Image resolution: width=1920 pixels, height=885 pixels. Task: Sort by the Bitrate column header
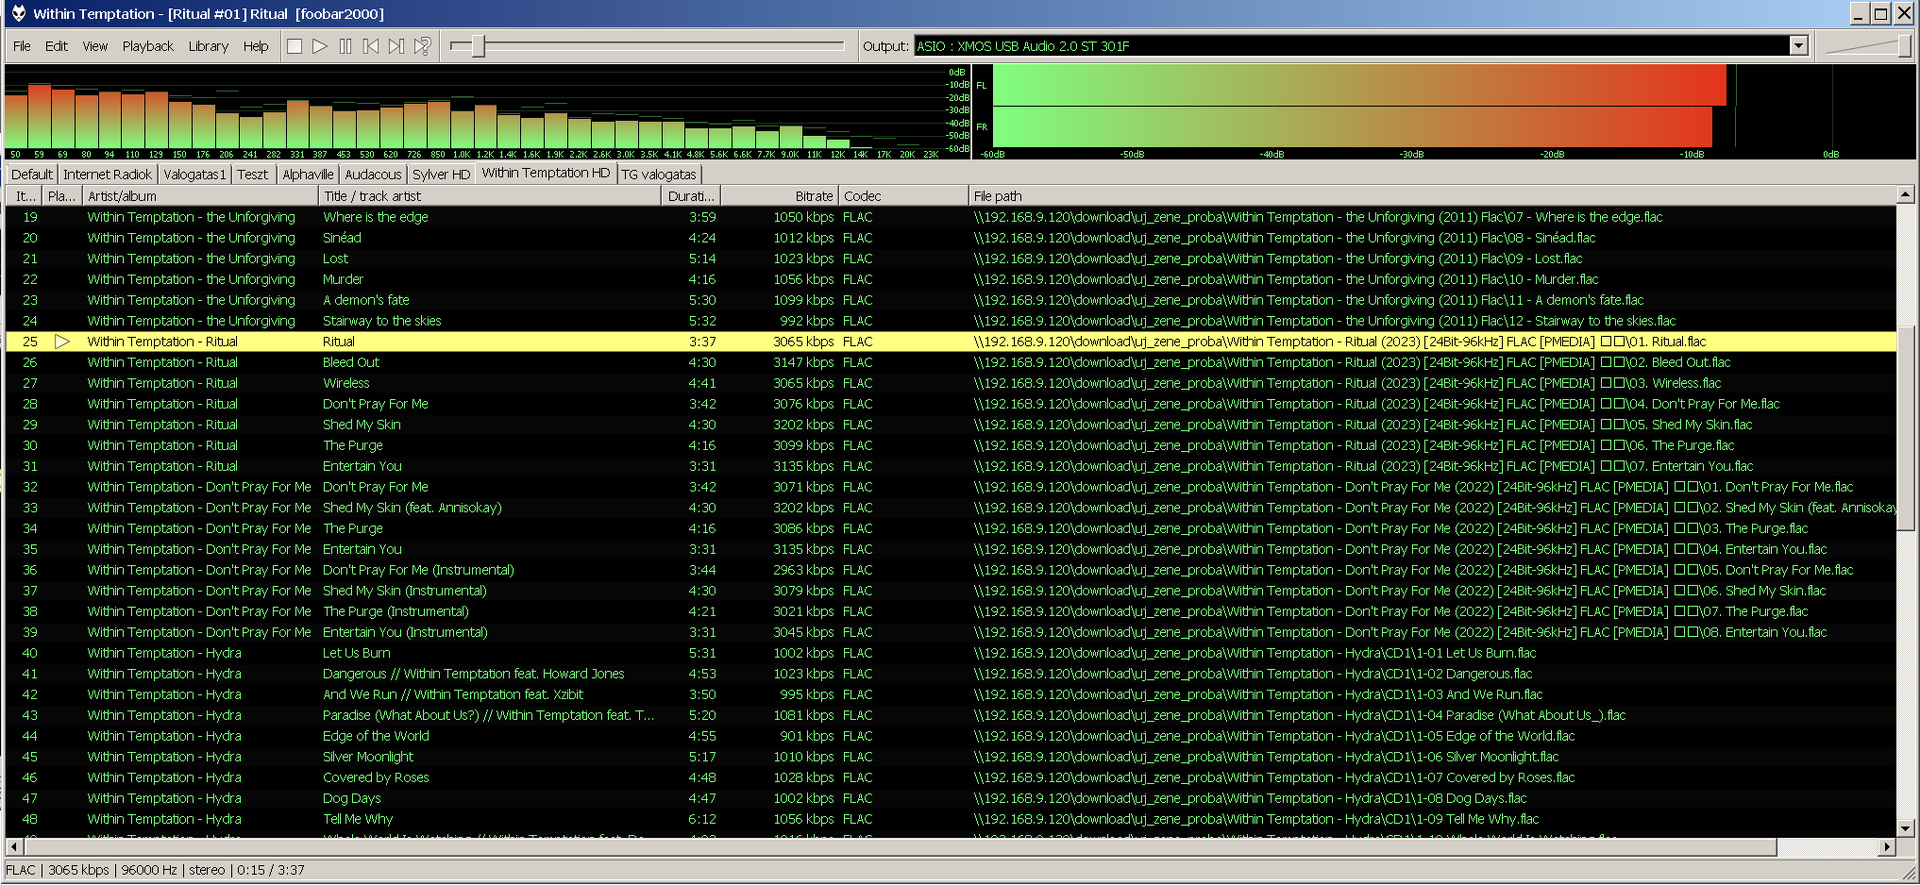(x=780, y=196)
